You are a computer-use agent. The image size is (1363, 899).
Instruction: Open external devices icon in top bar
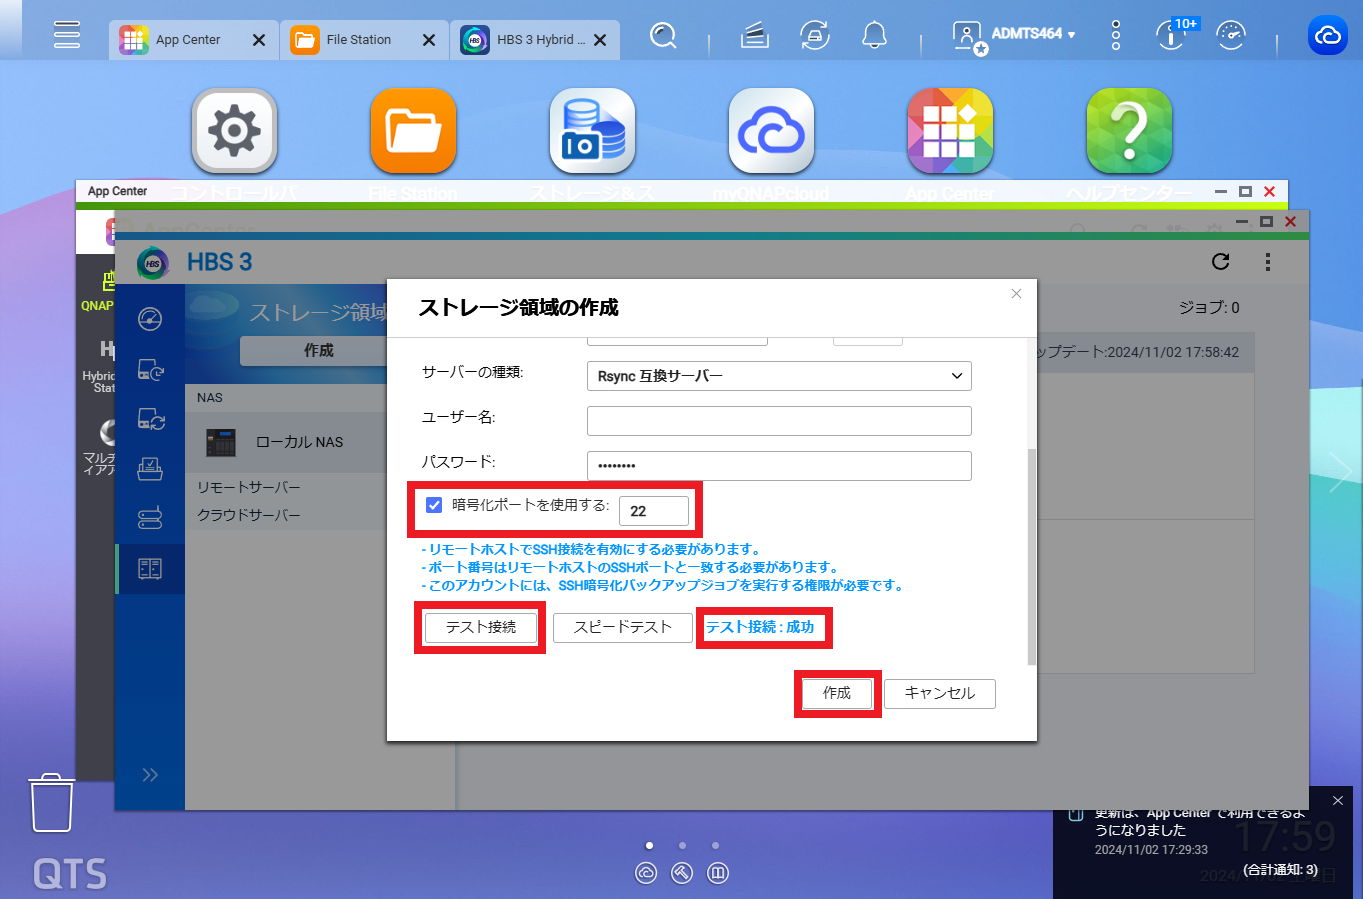(x=815, y=36)
